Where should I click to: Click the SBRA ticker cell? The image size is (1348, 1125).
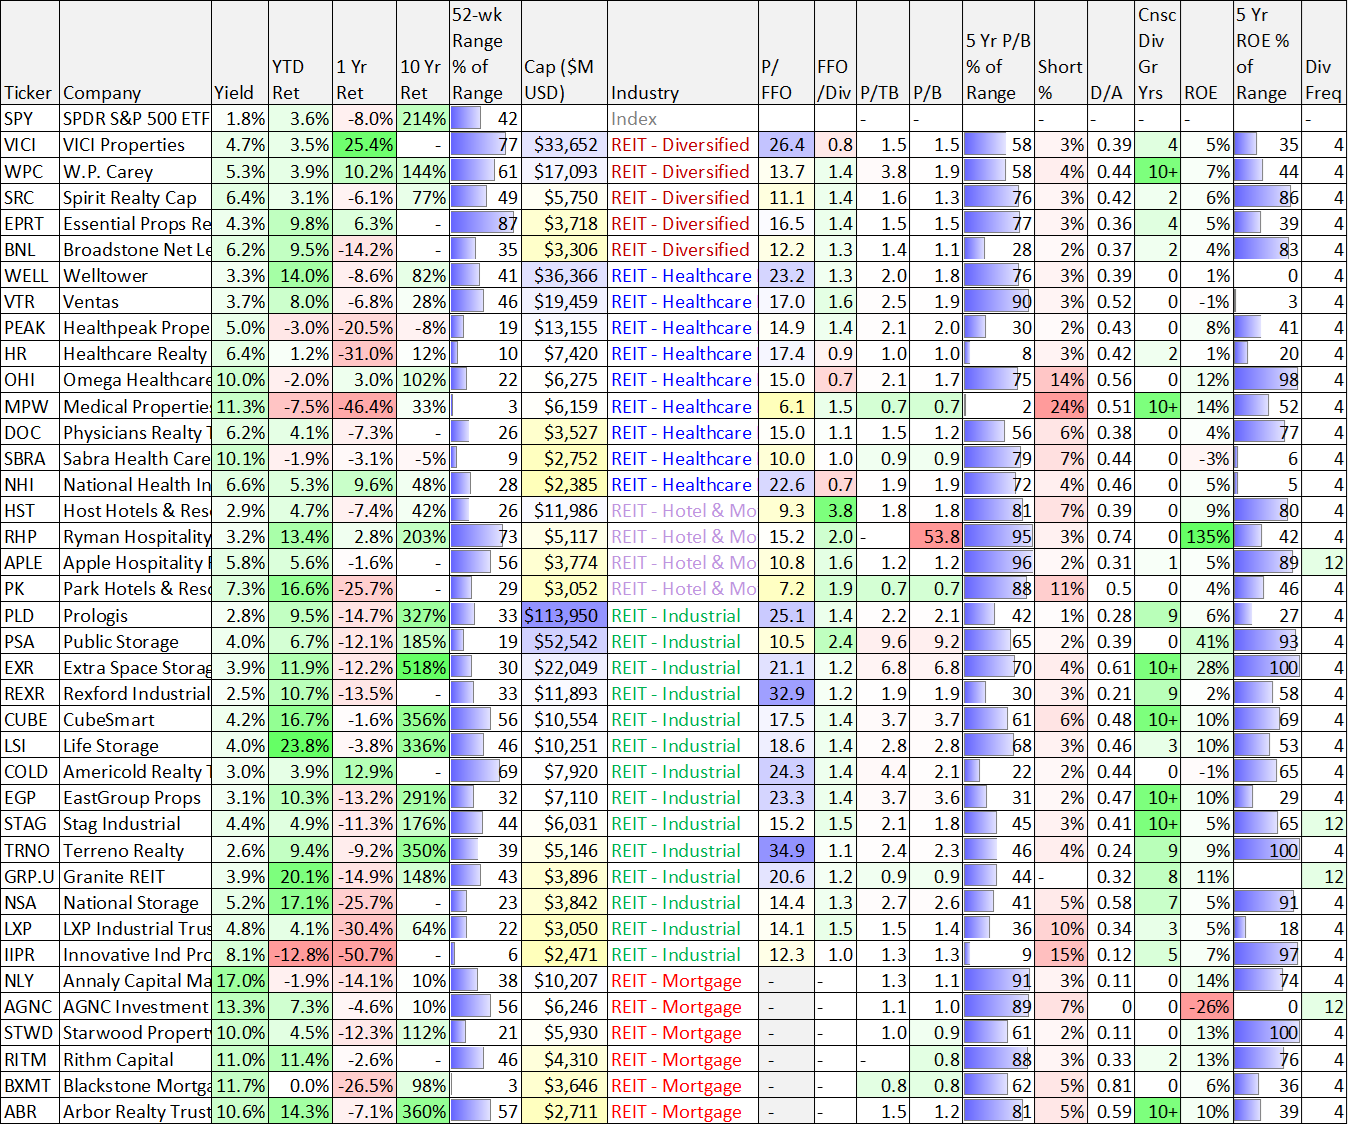[30, 458]
